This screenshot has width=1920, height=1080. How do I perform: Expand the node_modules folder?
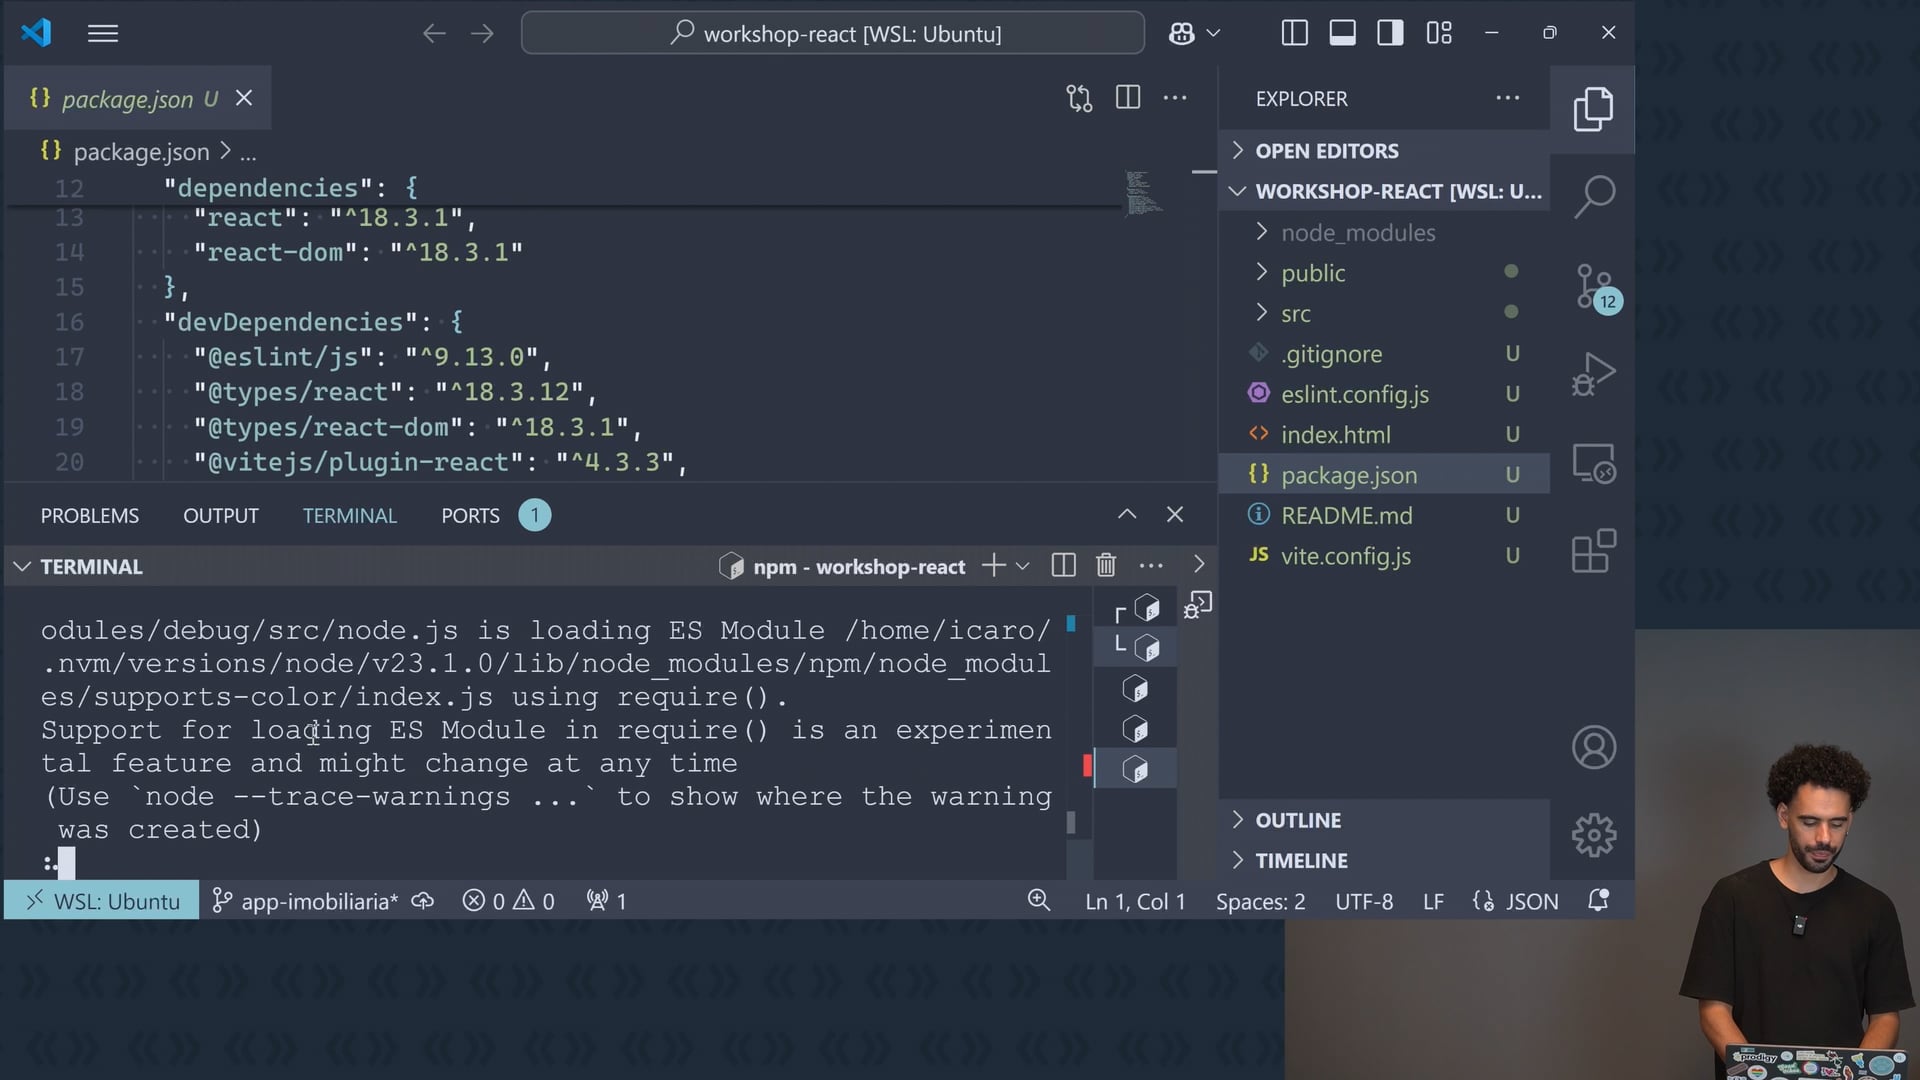pyautogui.click(x=1357, y=233)
